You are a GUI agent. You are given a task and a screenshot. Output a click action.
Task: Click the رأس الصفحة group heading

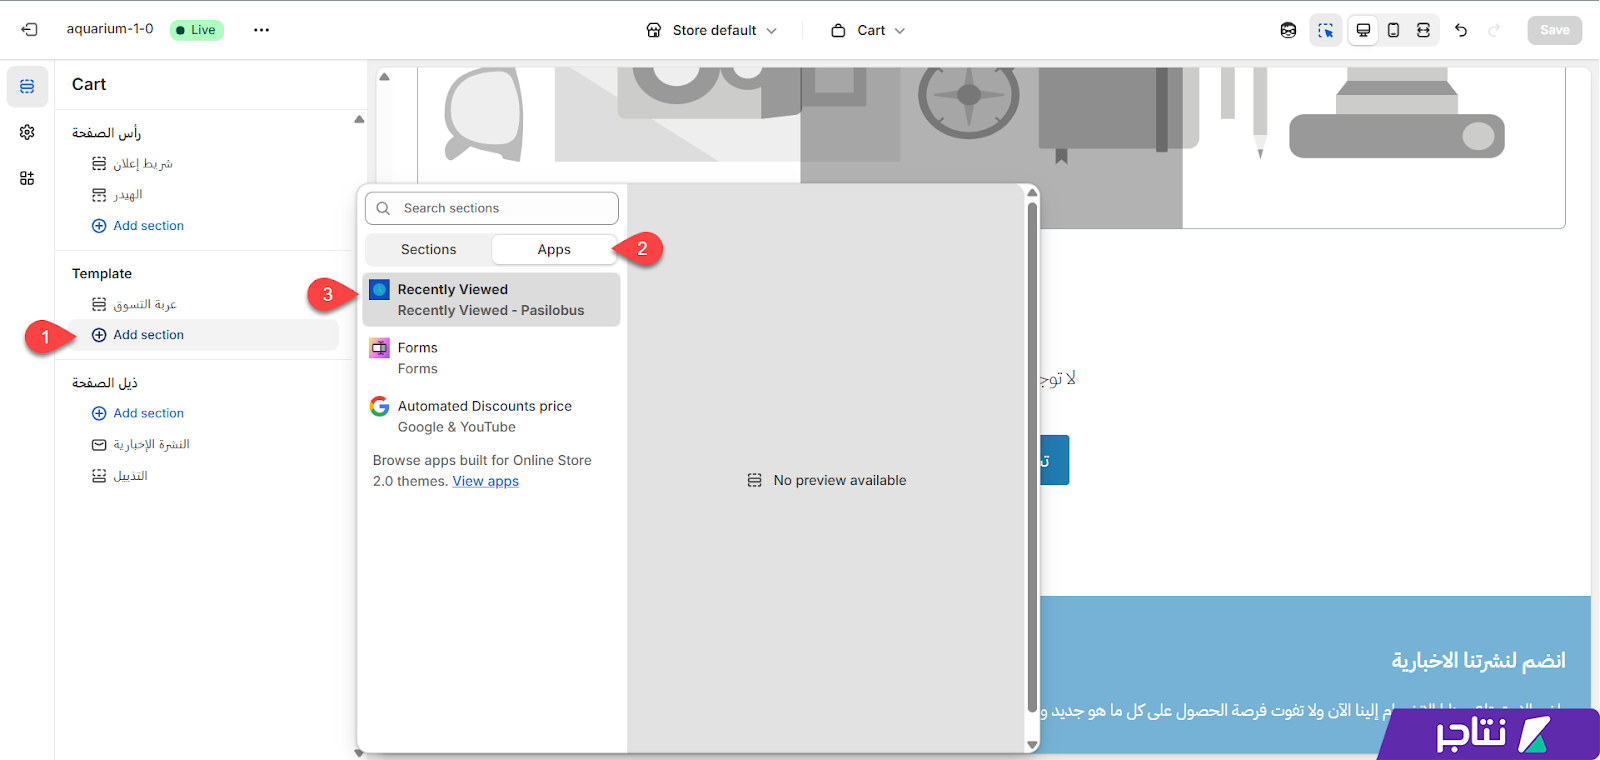106,133
